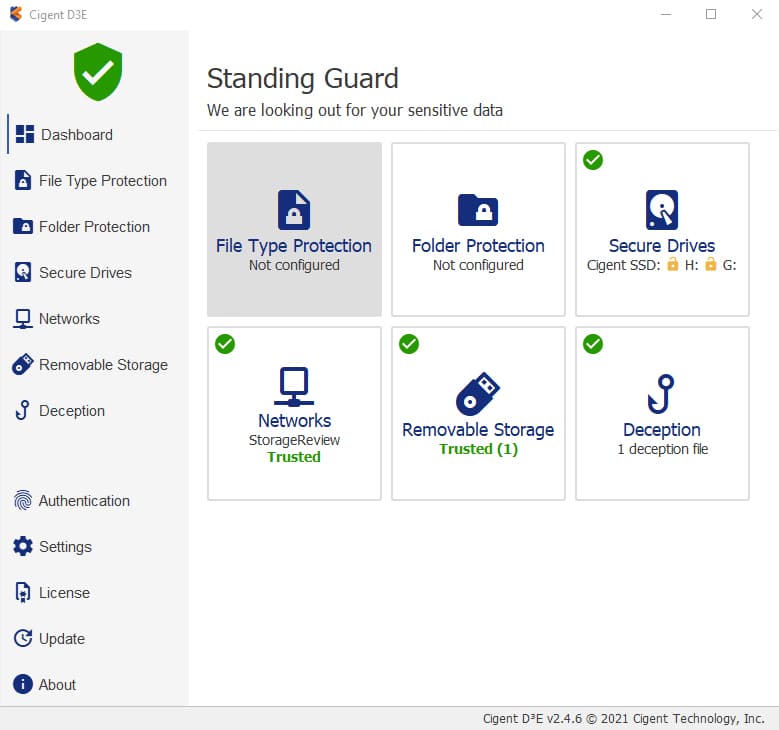779x730 pixels.
Task: Click the orange lock icon before G: drive
Action: 711,264
